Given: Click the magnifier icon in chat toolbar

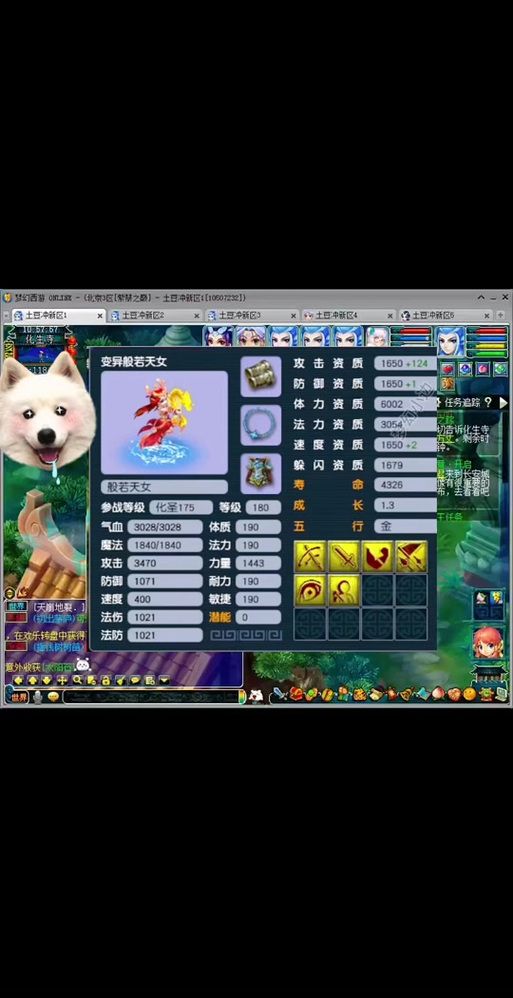Looking at the screenshot, I should 77,680.
